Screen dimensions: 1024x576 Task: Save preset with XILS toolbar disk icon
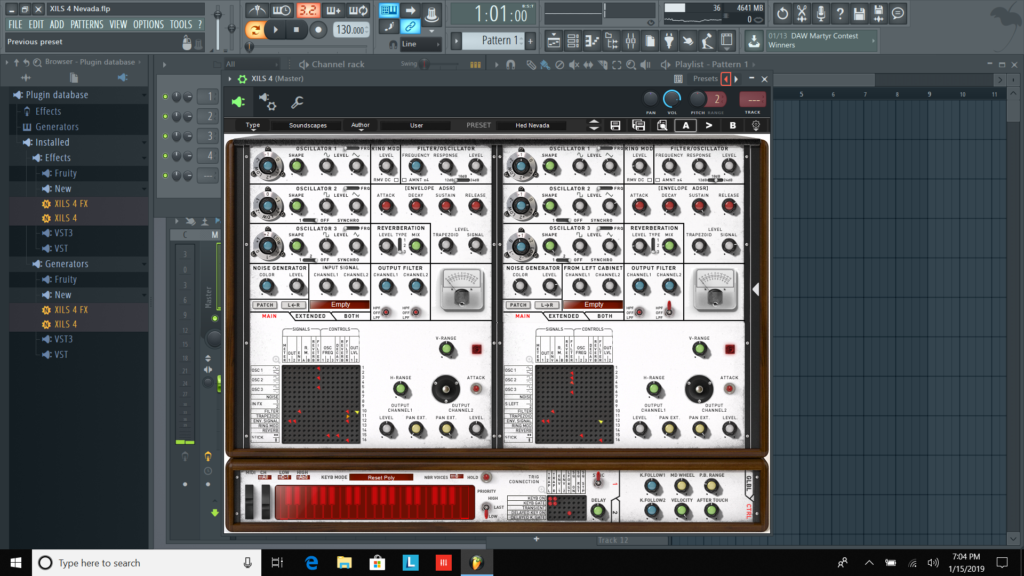coord(615,125)
